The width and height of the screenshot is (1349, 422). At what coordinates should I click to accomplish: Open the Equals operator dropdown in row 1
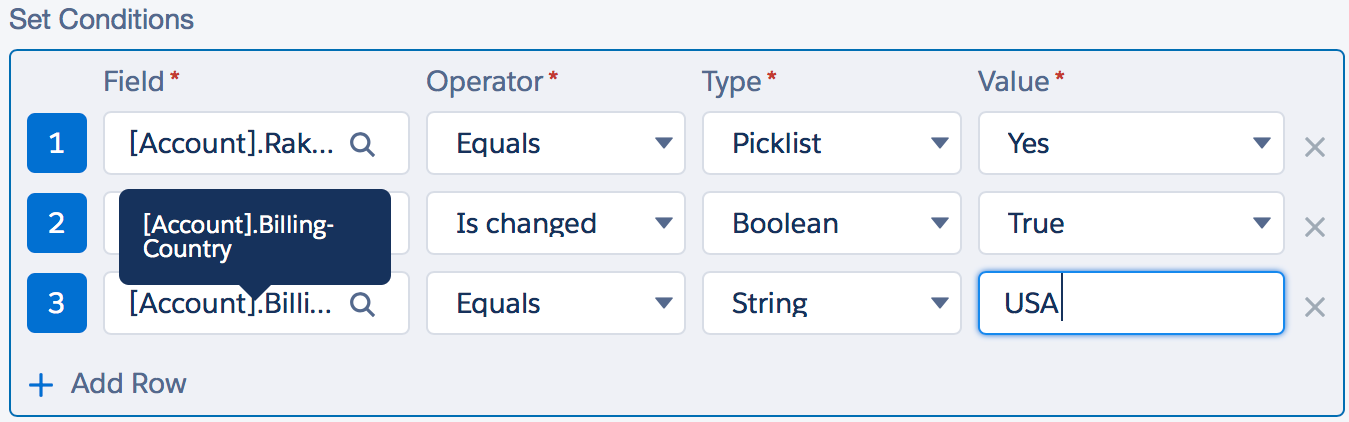pos(556,143)
